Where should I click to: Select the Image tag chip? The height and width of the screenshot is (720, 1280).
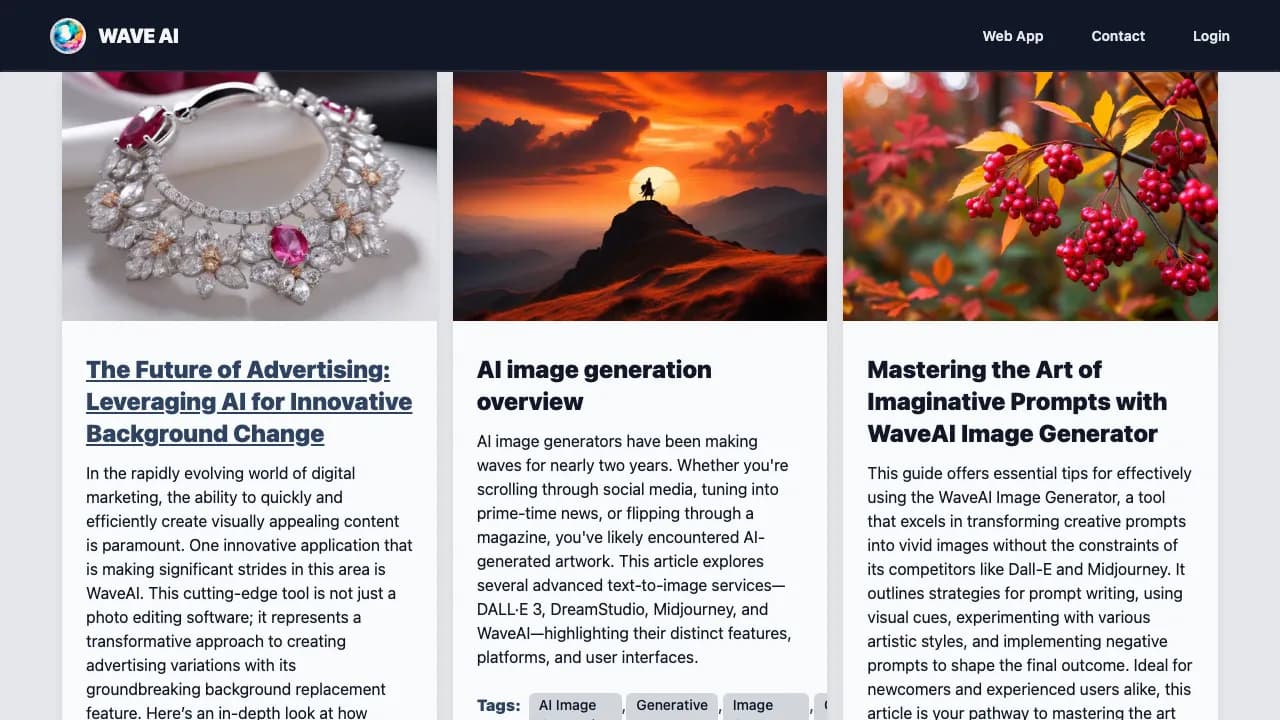(765, 707)
